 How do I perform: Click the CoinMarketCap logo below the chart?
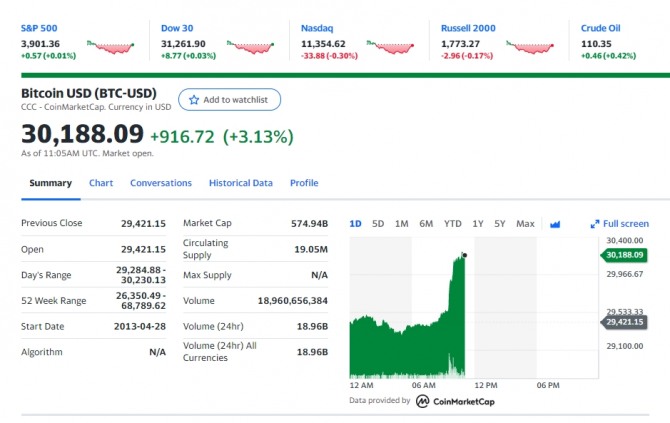(x=455, y=401)
